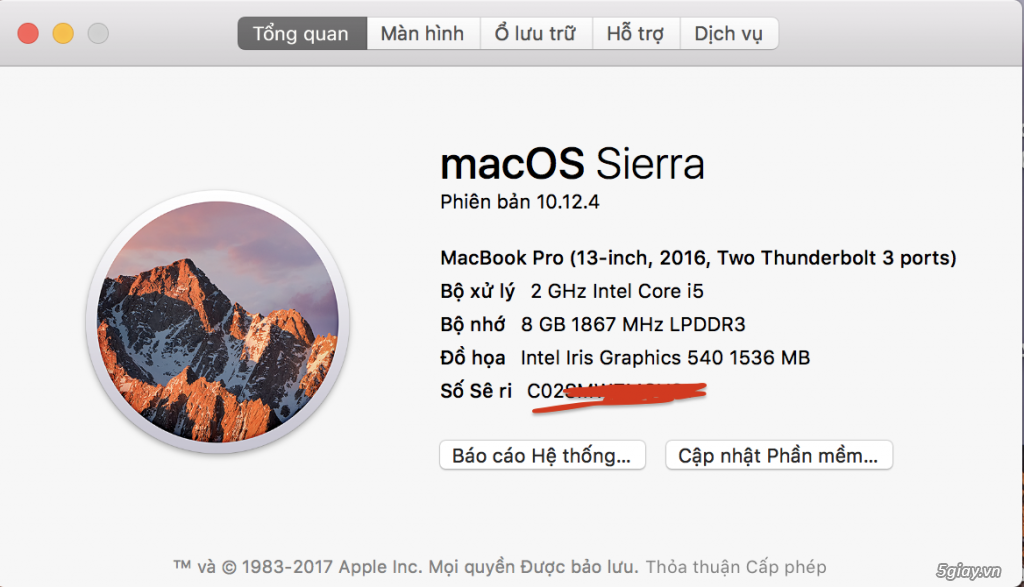The image size is (1024, 587).
Task: Click the grayed-out zoom window button
Action: [x=99, y=33]
